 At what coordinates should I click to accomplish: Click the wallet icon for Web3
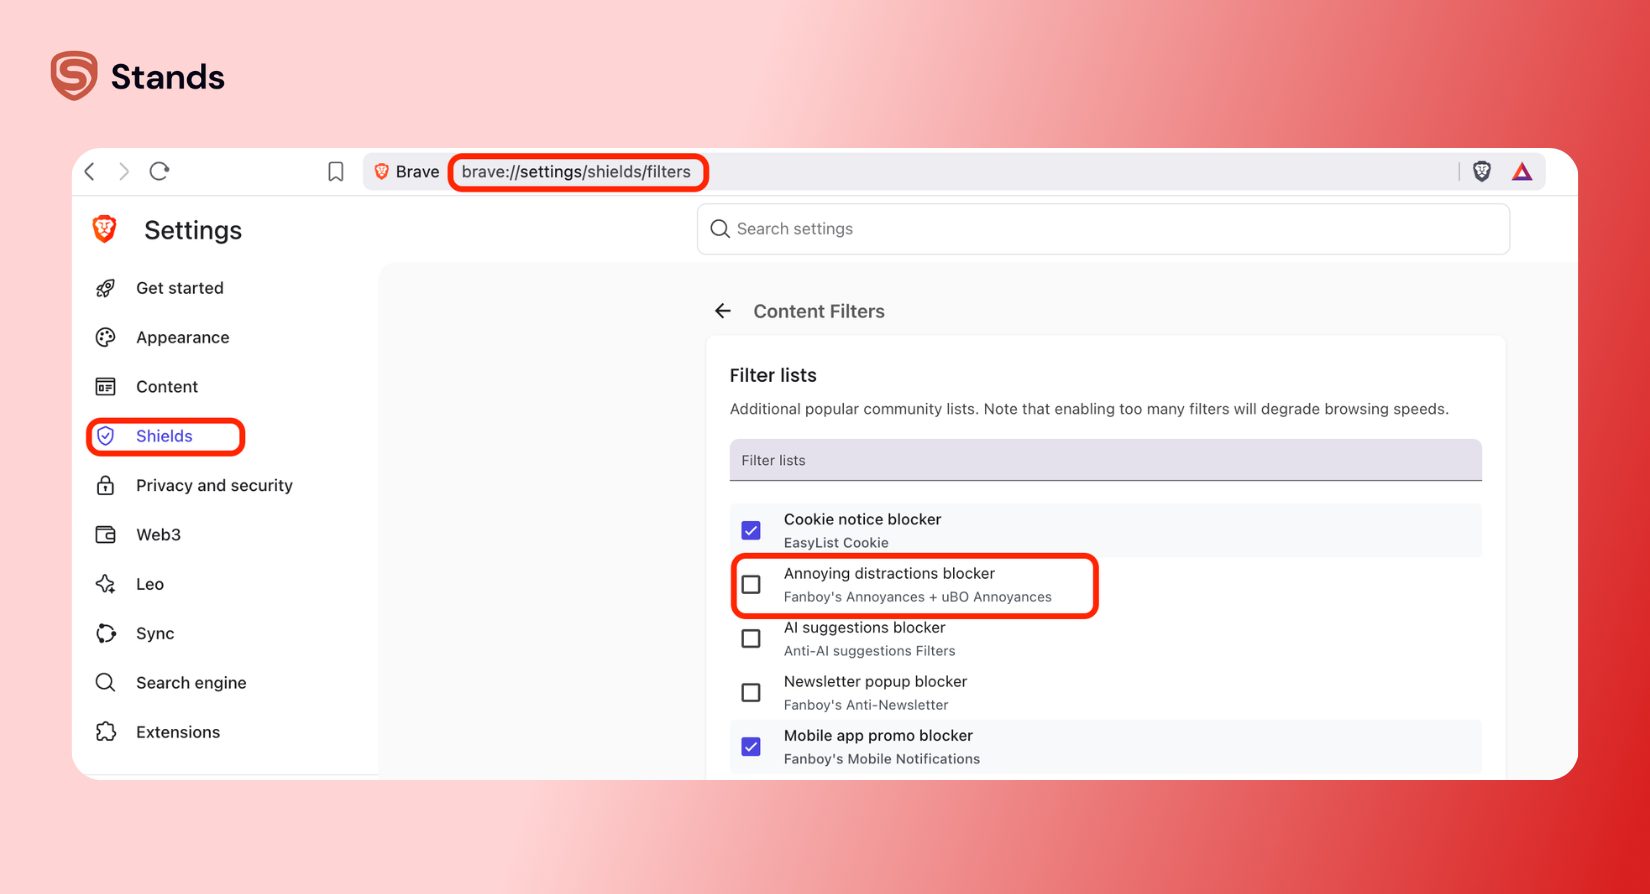[x=105, y=534]
